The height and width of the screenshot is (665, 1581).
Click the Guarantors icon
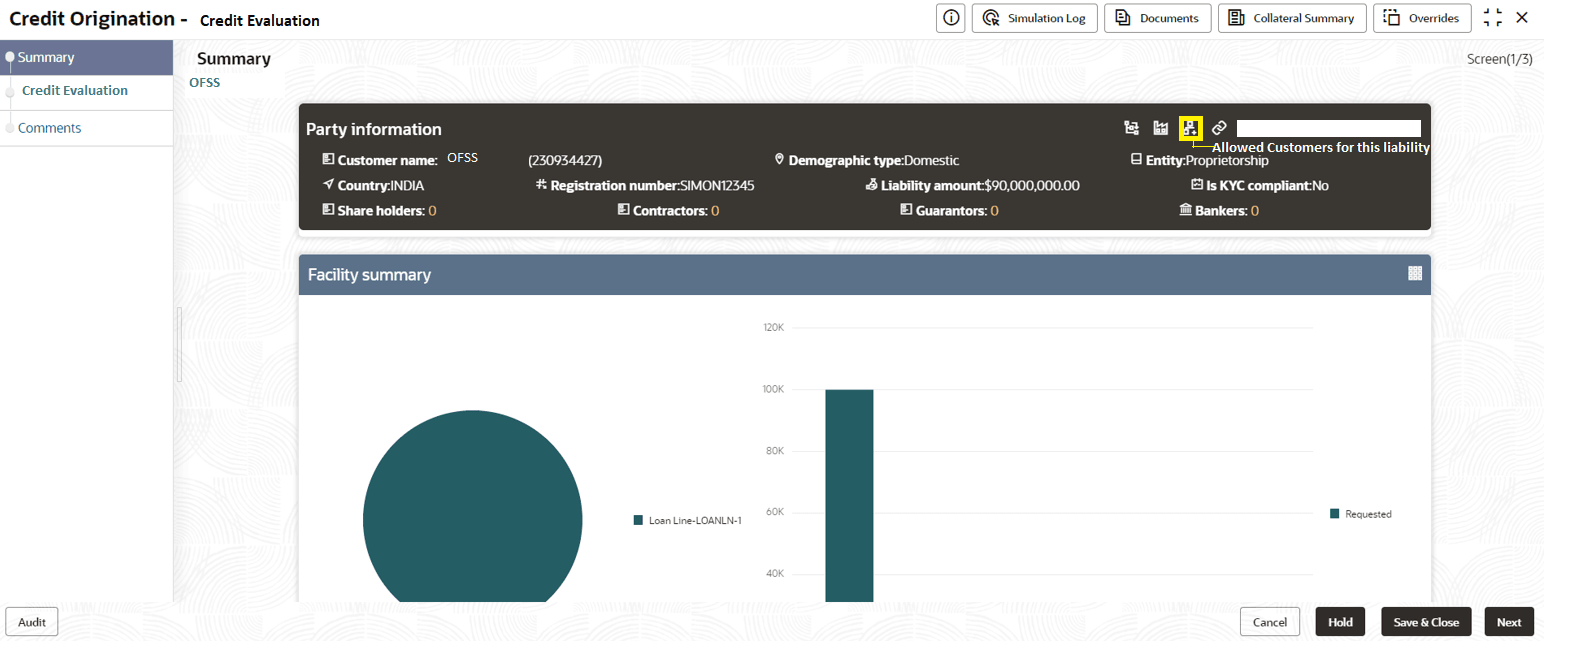coord(906,209)
